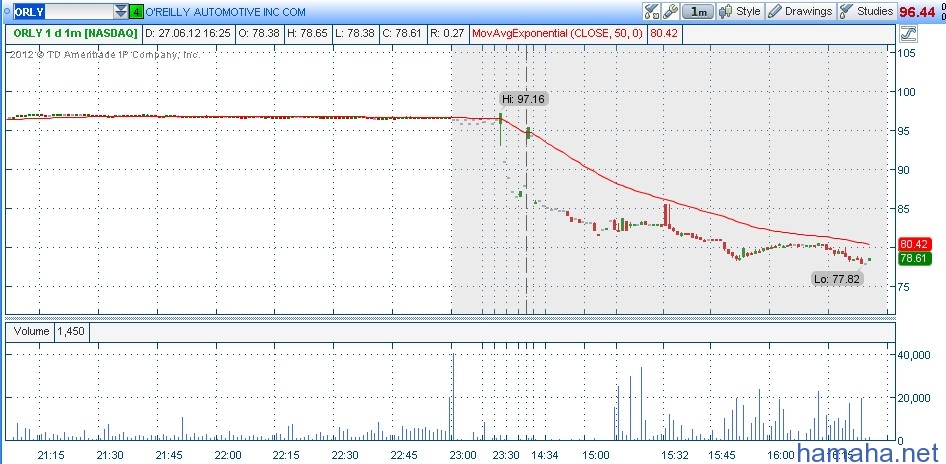The width and height of the screenshot is (946, 464).
Task: Click the curve icon above the price axis
Action: [x=908, y=34]
